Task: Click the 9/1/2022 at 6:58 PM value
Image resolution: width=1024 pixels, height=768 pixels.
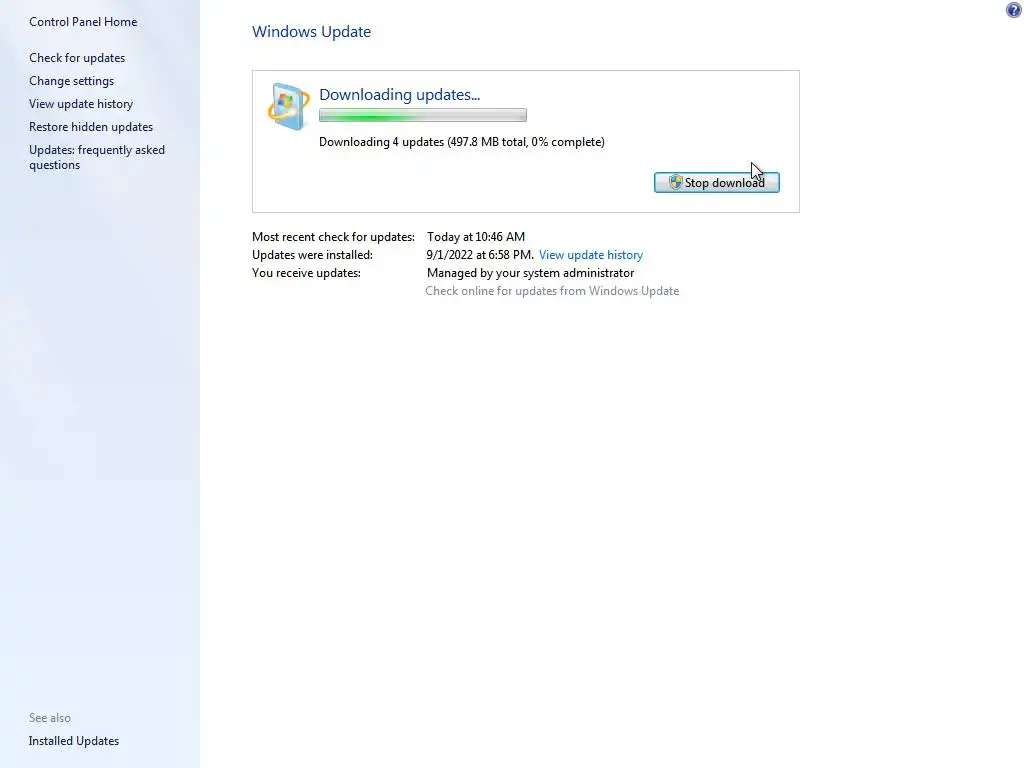Action: tap(480, 255)
